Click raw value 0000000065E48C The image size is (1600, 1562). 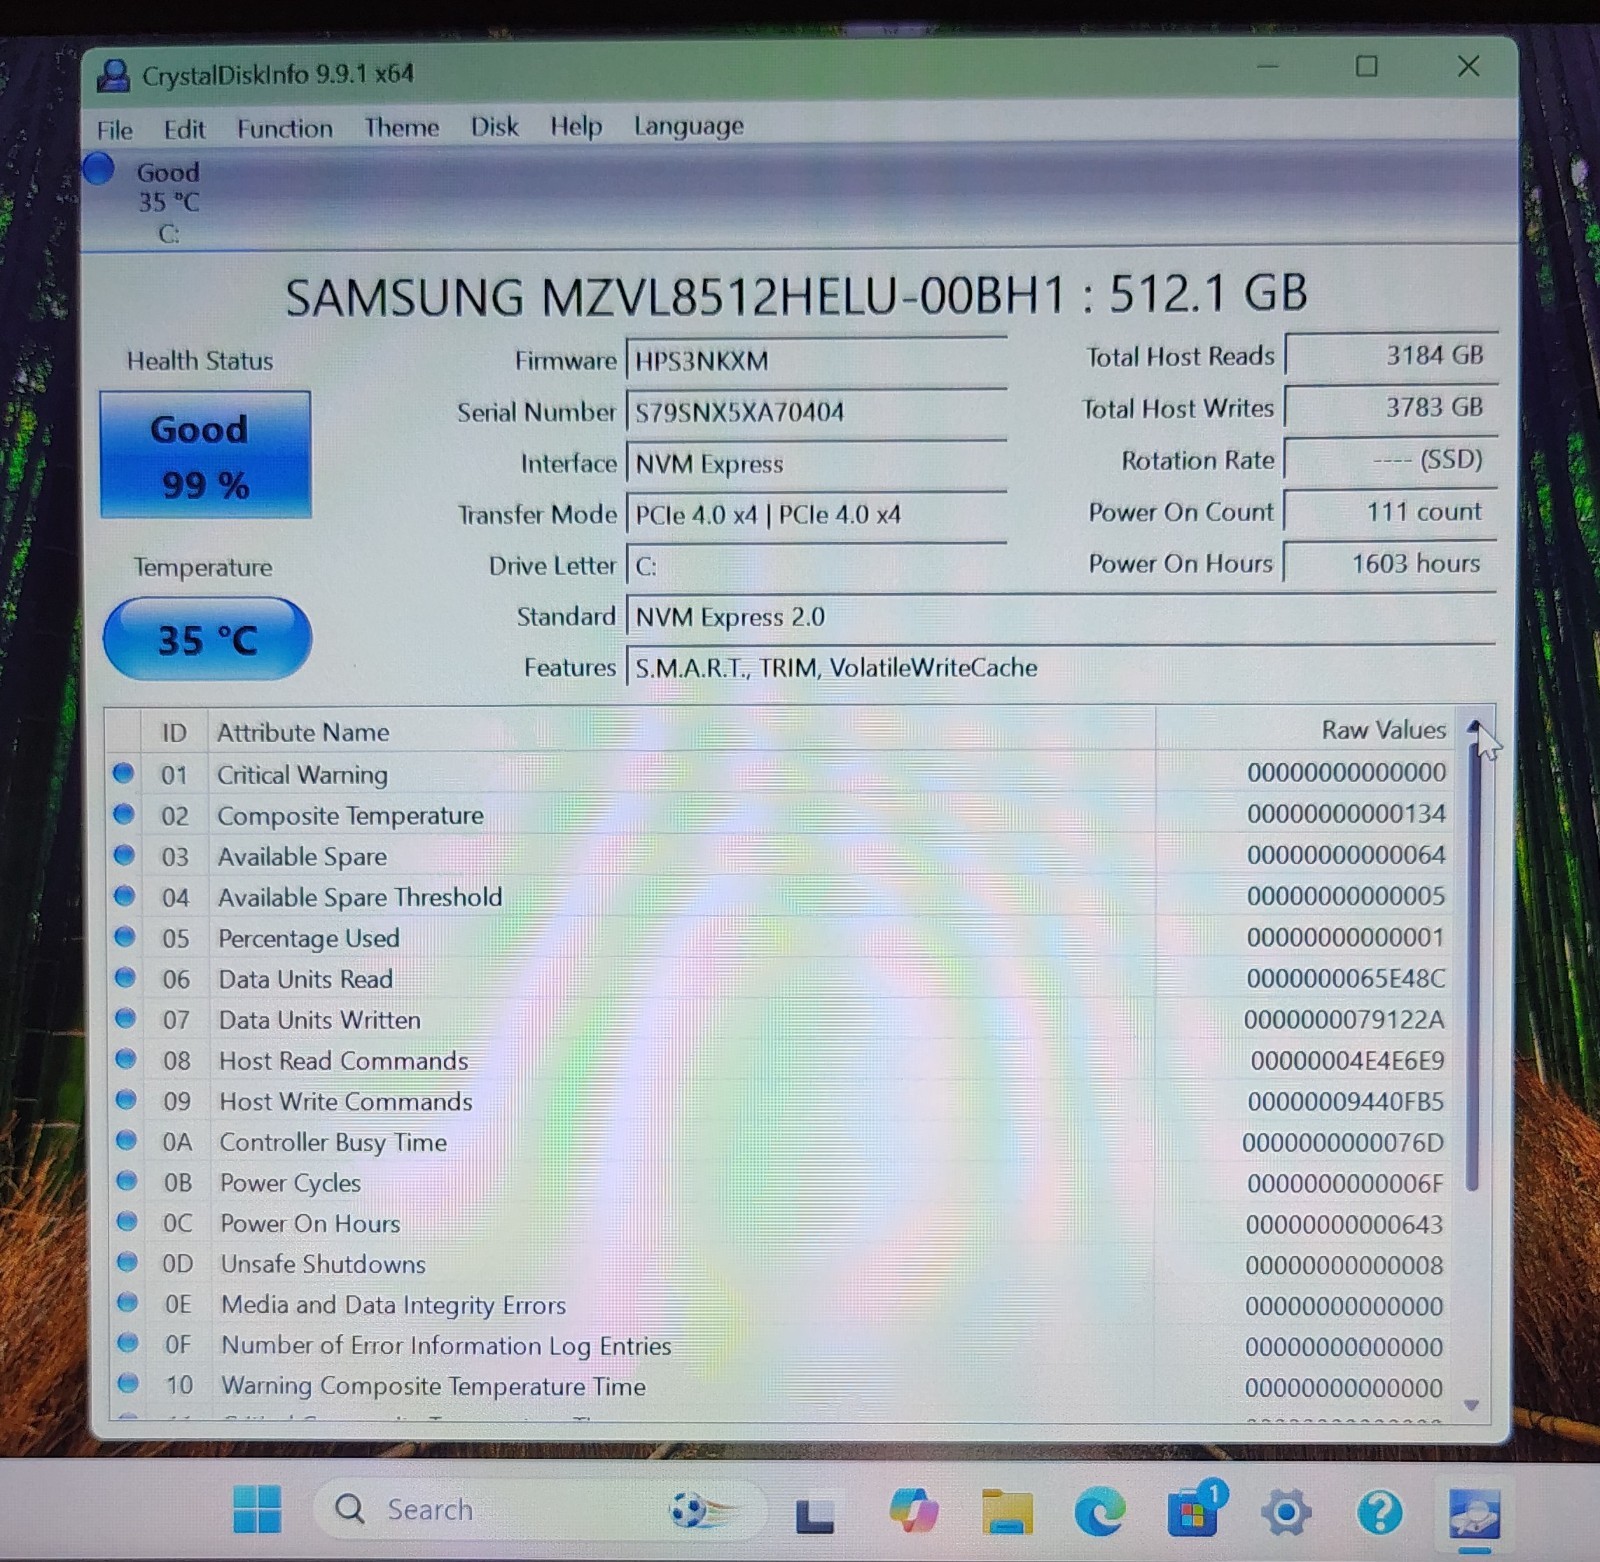pos(1346,978)
